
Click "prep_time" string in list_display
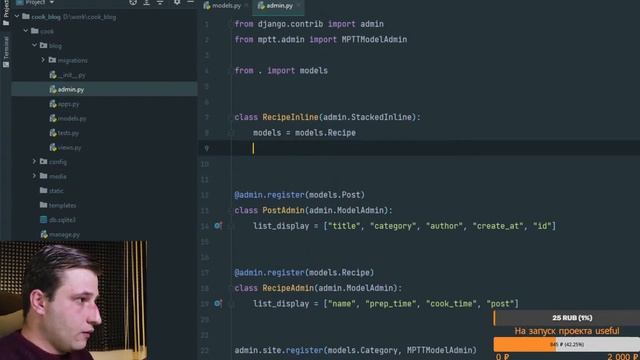click(391, 304)
